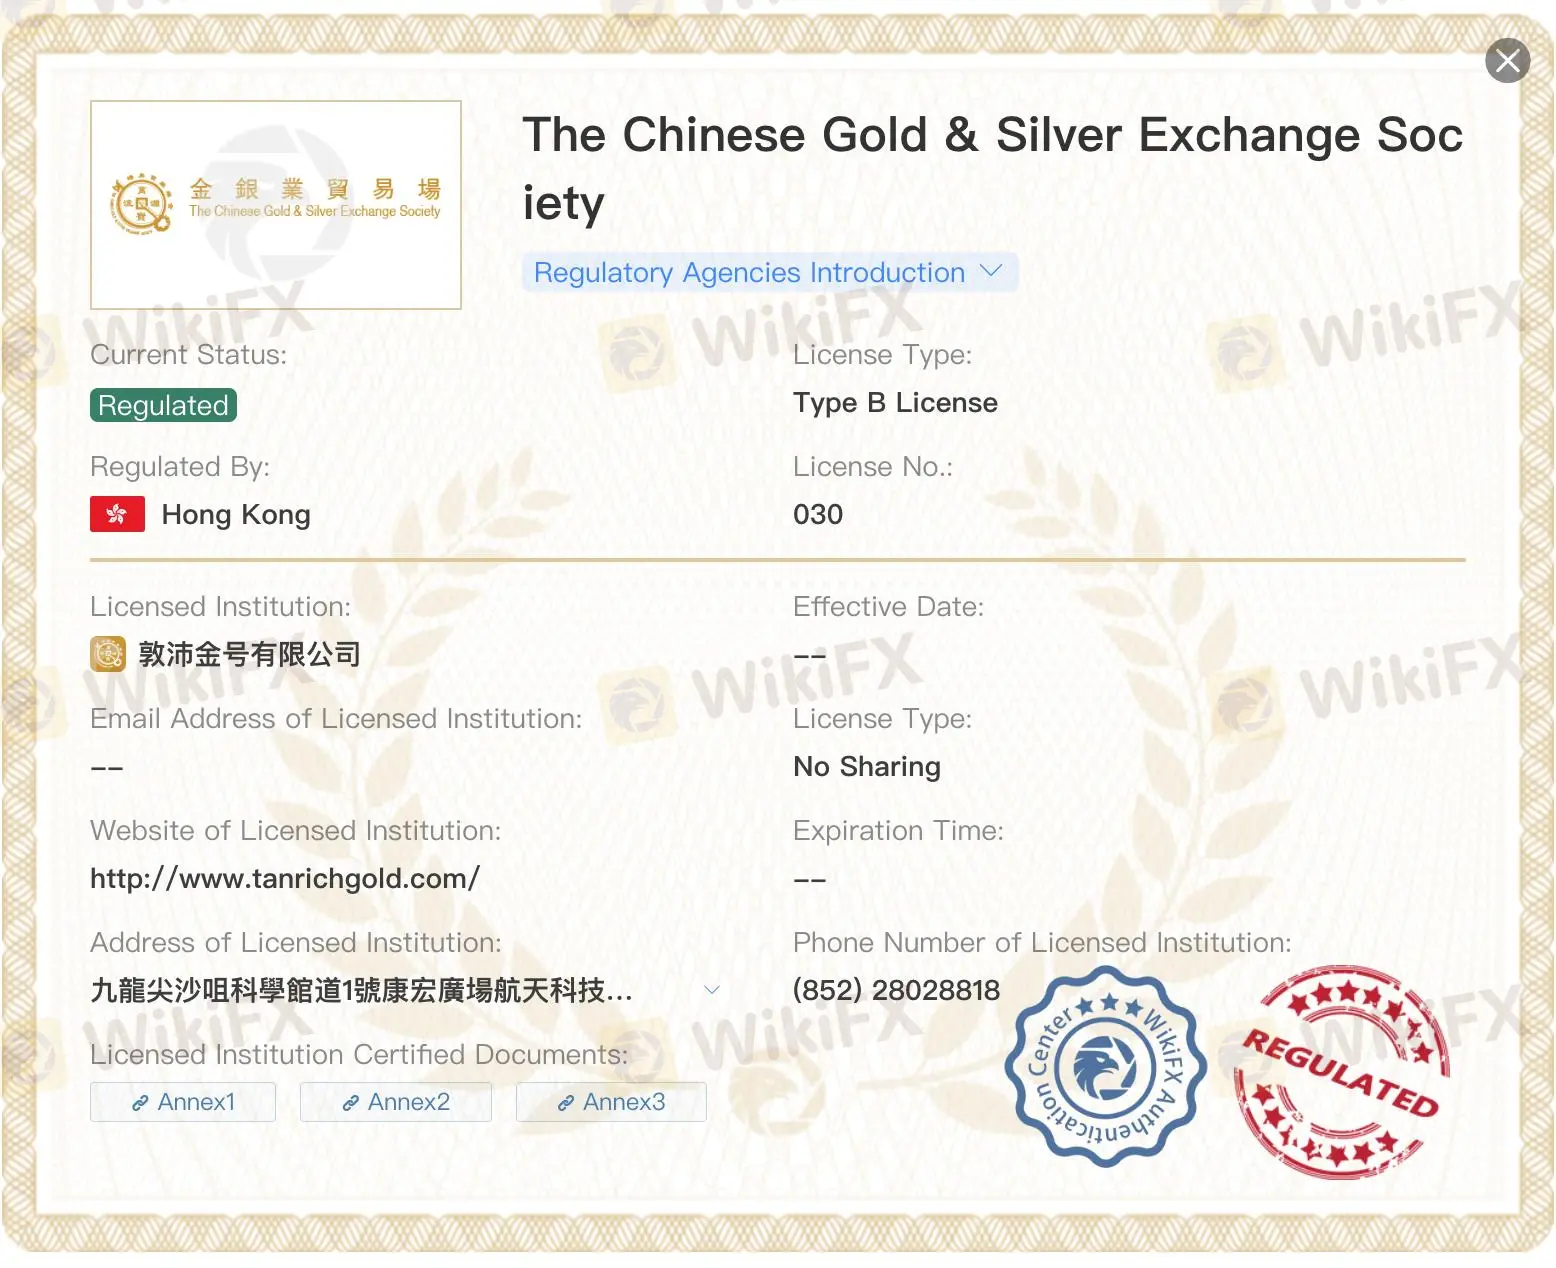Expand the truncated institution address
Viewport: 1556px width, 1268px height.
tap(712, 989)
